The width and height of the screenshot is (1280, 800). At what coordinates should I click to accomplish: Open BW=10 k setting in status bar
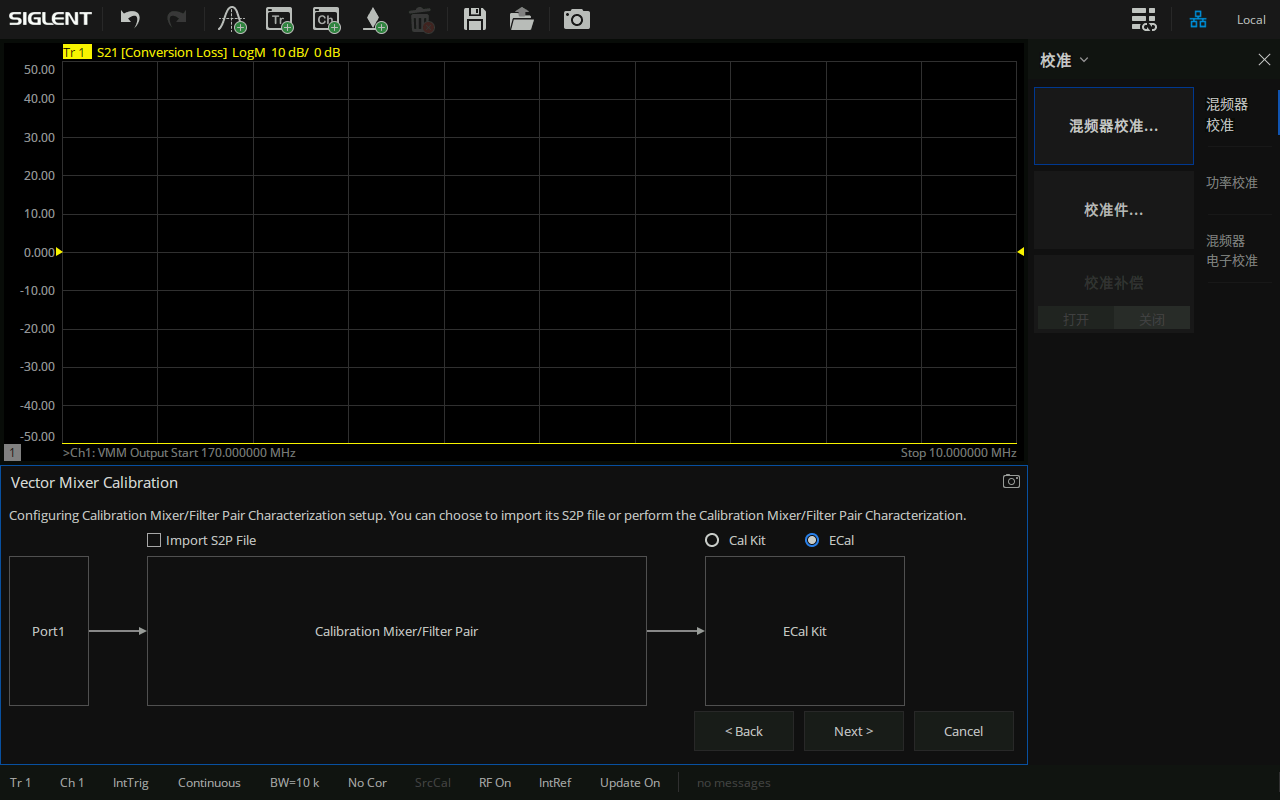tap(294, 783)
